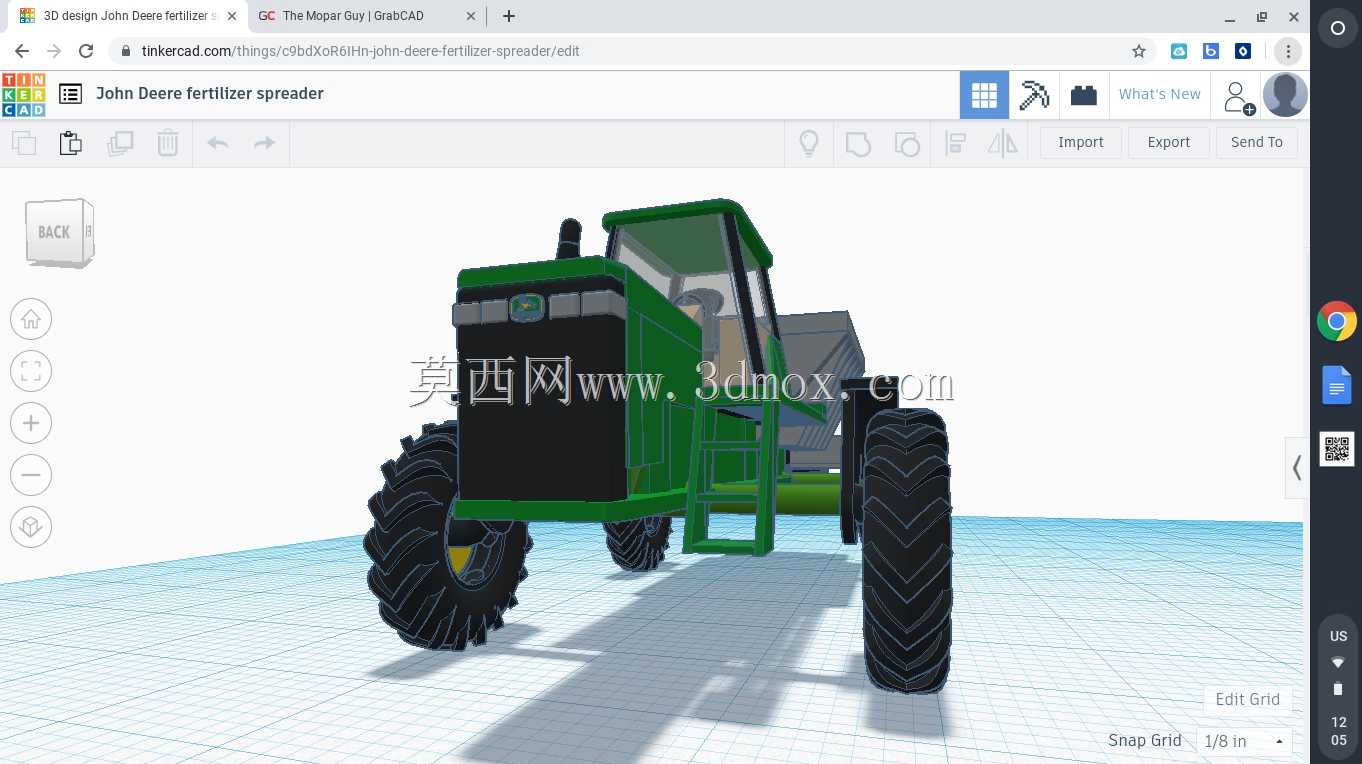Go back in the browser
1362x764 pixels.
tap(22, 51)
